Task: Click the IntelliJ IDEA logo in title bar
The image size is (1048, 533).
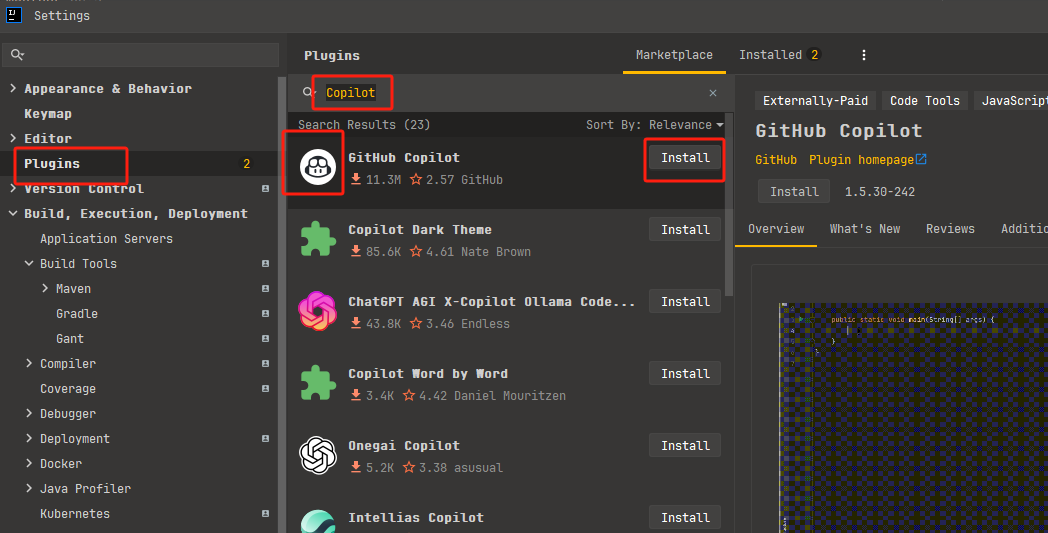Action: pyautogui.click(x=13, y=15)
